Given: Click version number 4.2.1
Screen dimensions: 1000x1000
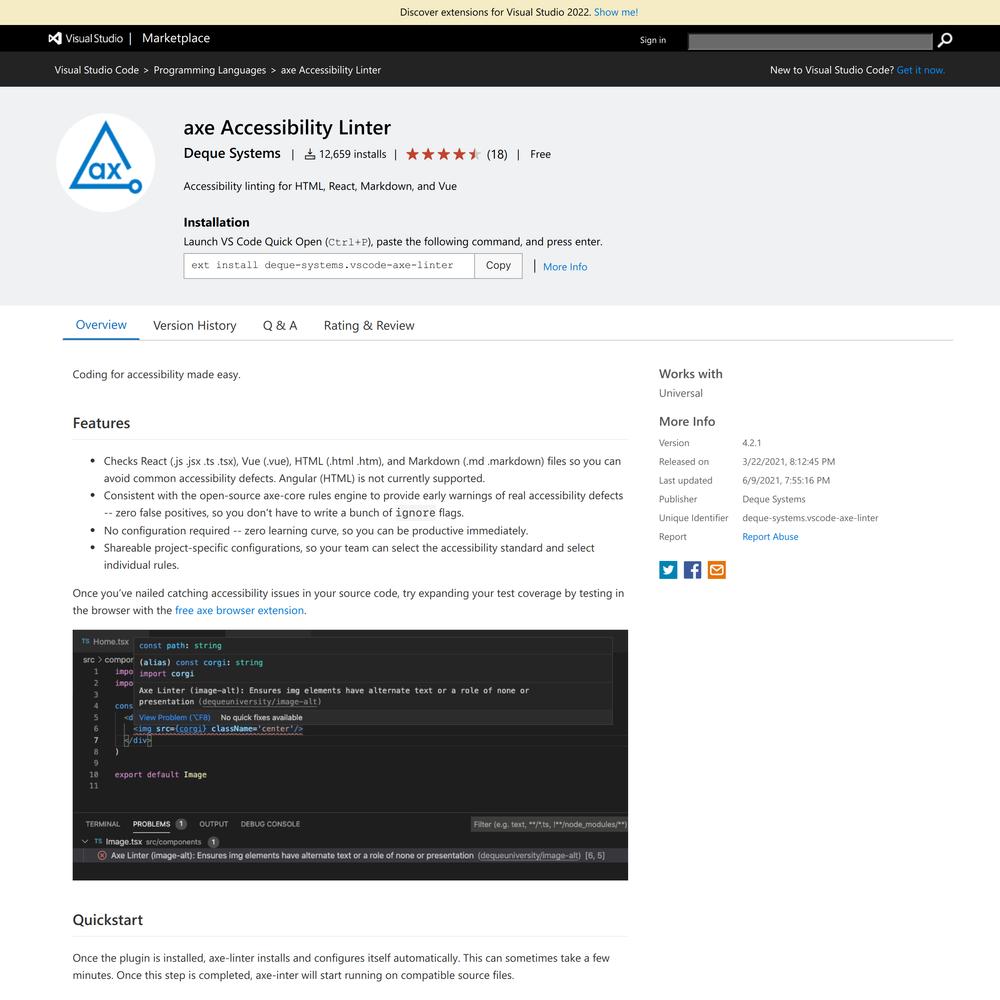Looking at the screenshot, I should point(751,443).
